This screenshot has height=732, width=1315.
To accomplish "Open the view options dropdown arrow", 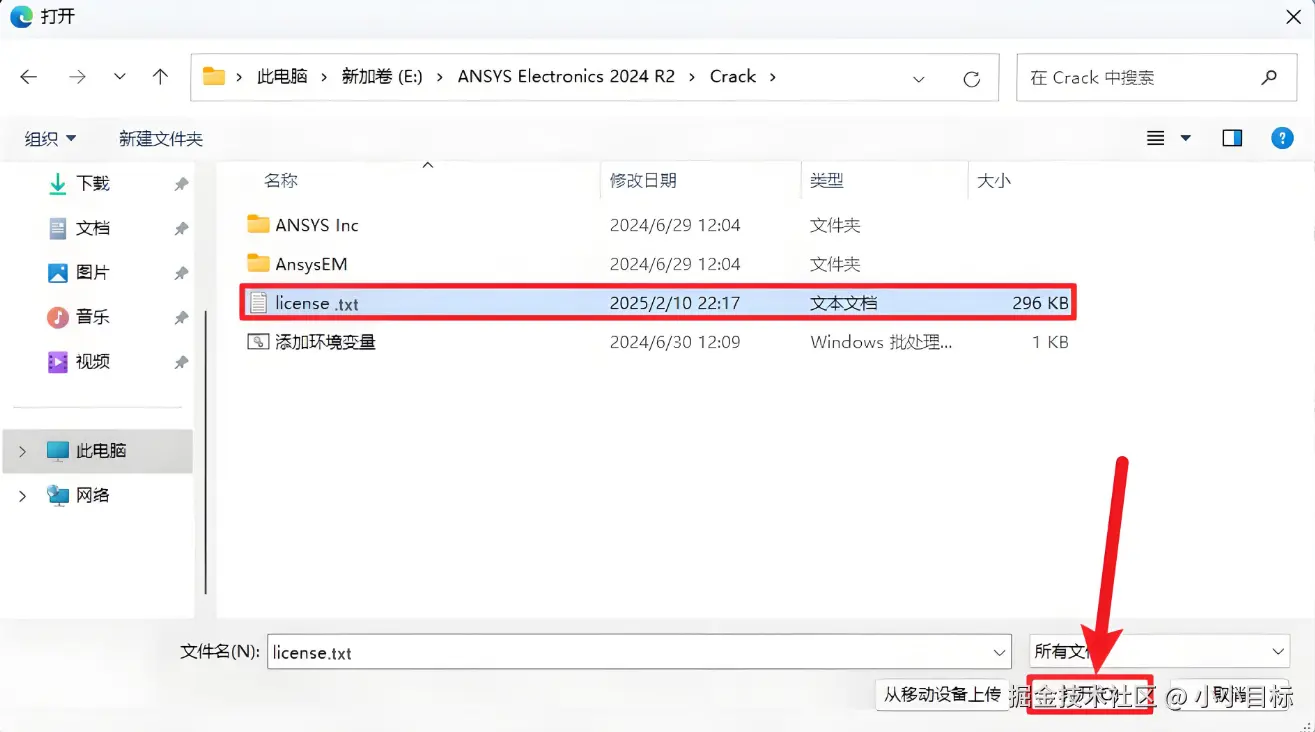I will 1186,138.
